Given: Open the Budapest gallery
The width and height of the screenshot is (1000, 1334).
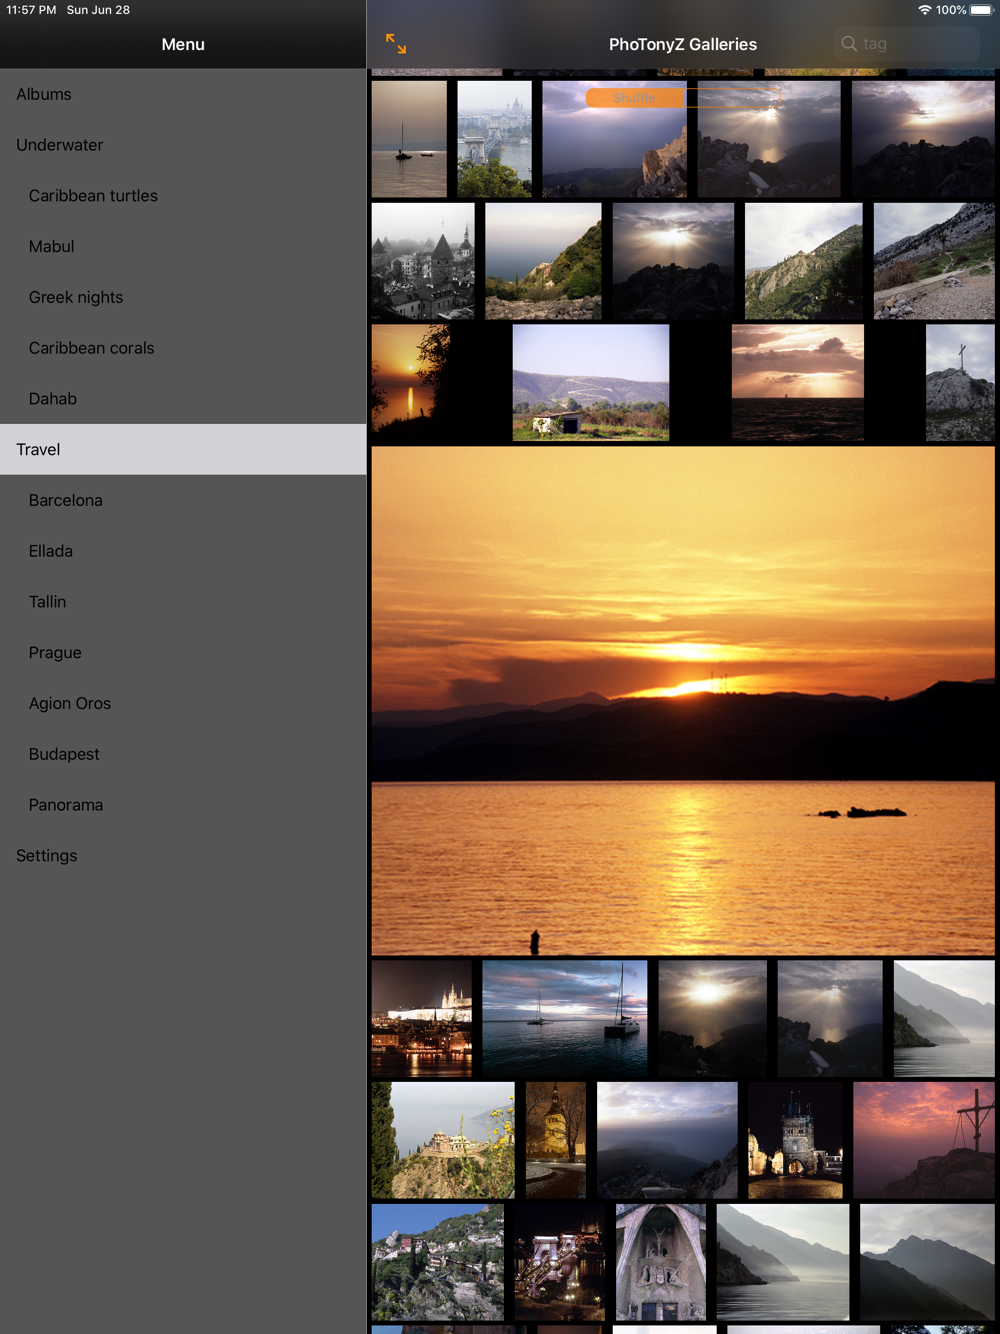Looking at the screenshot, I should [183, 754].
